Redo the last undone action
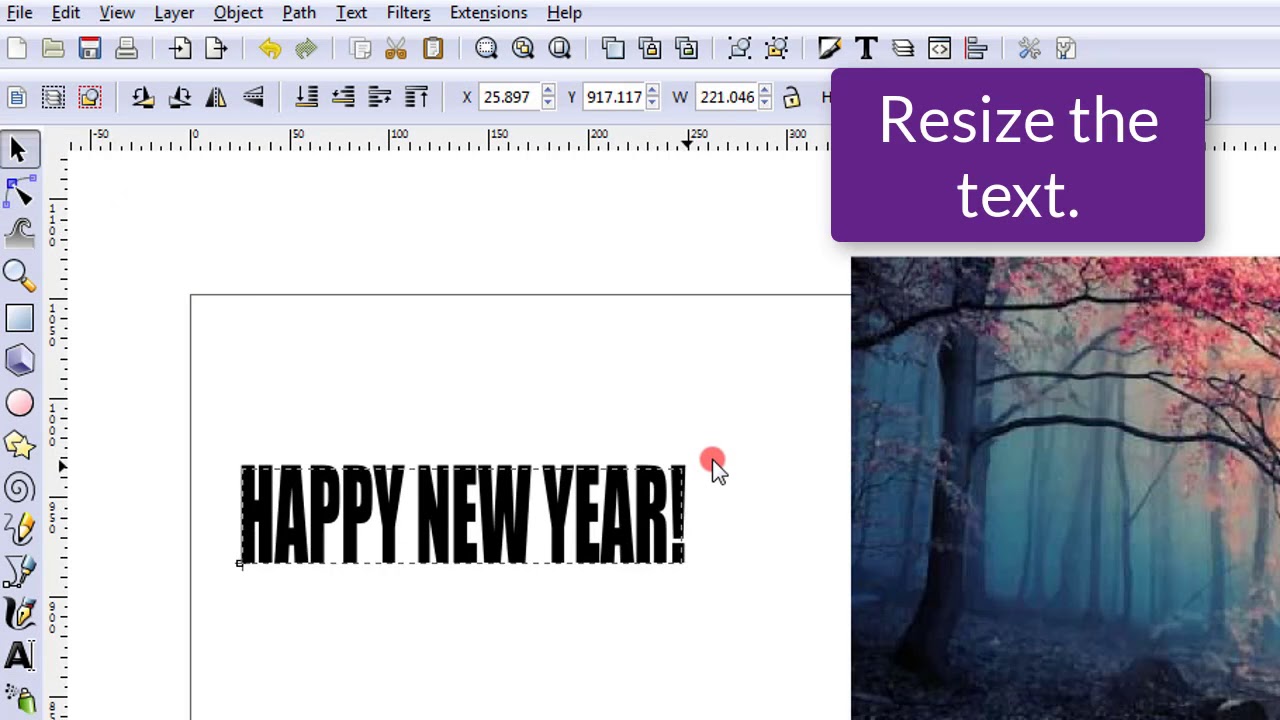The width and height of the screenshot is (1280, 720). [306, 48]
